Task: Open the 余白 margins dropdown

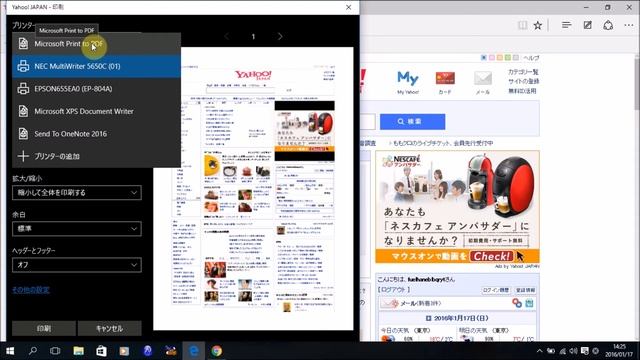Action: click(77, 229)
